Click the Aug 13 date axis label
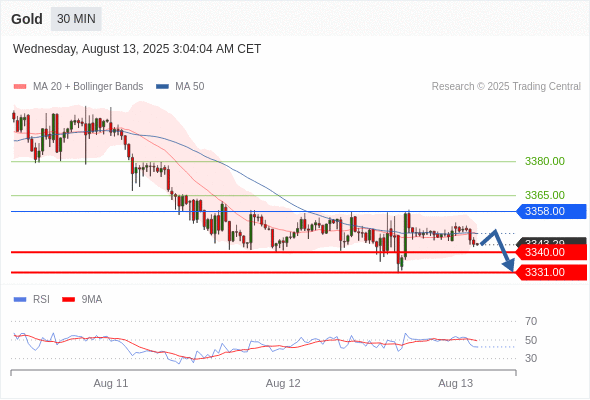 (x=455, y=383)
